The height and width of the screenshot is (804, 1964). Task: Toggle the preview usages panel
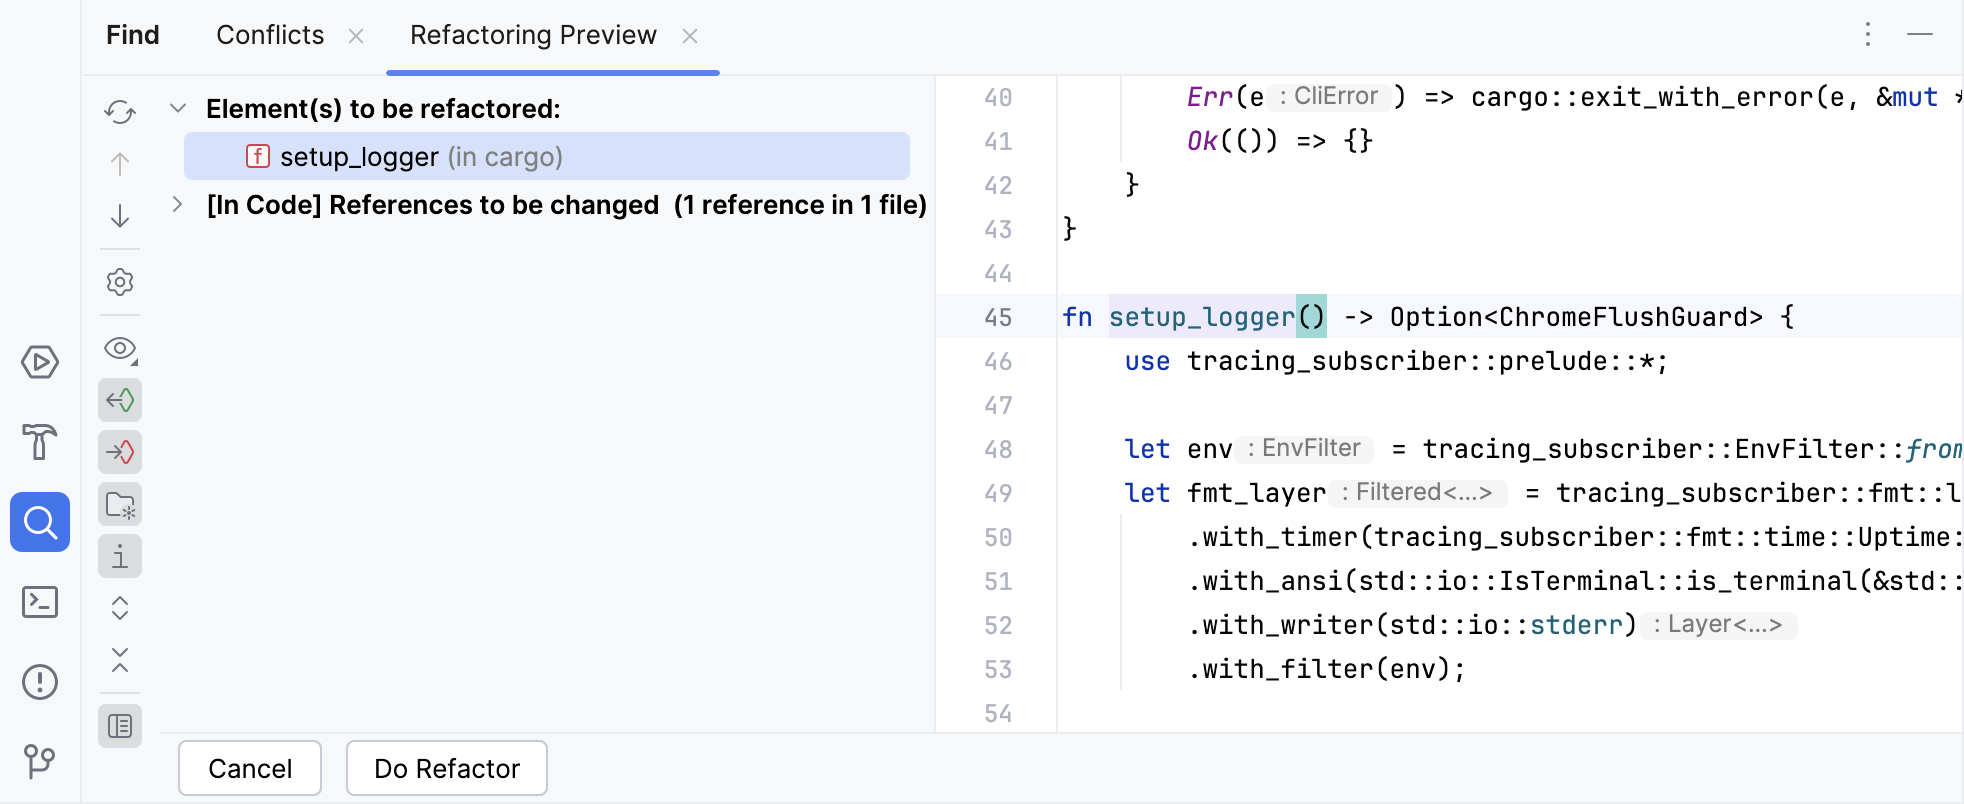pos(120,726)
